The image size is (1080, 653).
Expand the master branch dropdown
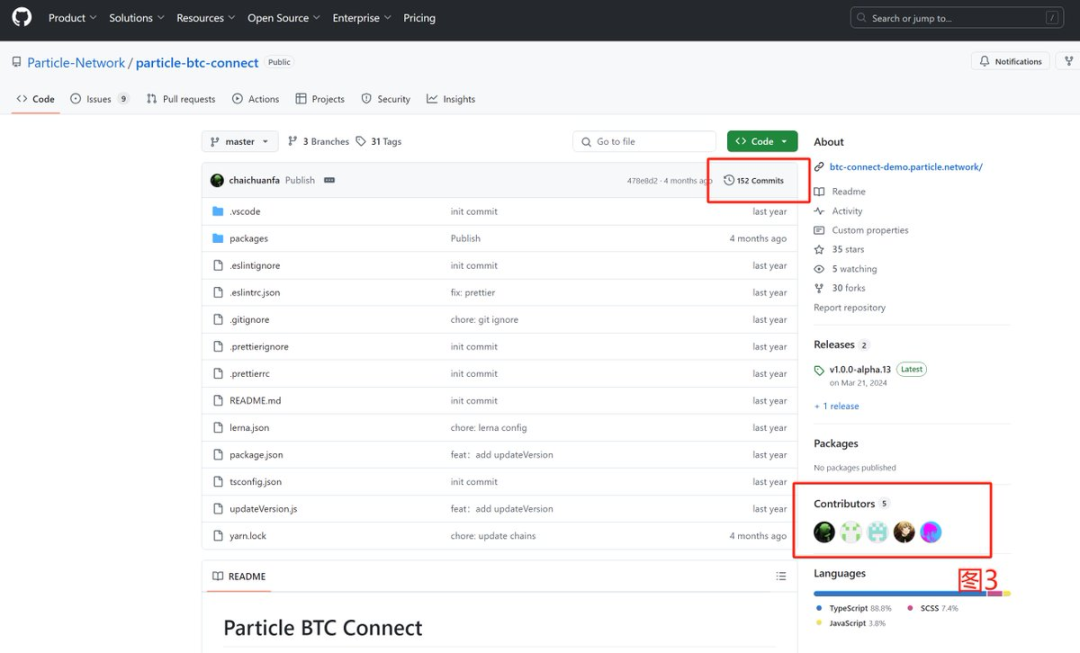point(240,142)
